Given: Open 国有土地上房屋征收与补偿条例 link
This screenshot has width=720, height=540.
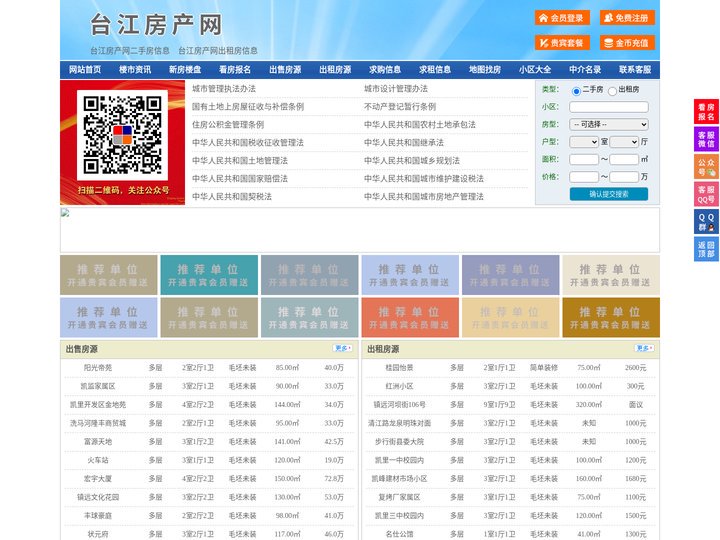Looking at the screenshot, I should click(248, 107).
